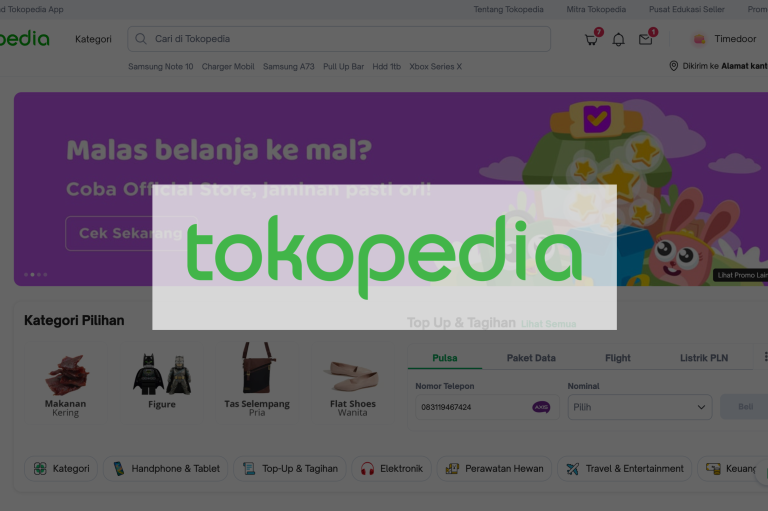Open the Tas Selempang Pria category thumbnail
The height and width of the screenshot is (511, 768).
point(257,380)
